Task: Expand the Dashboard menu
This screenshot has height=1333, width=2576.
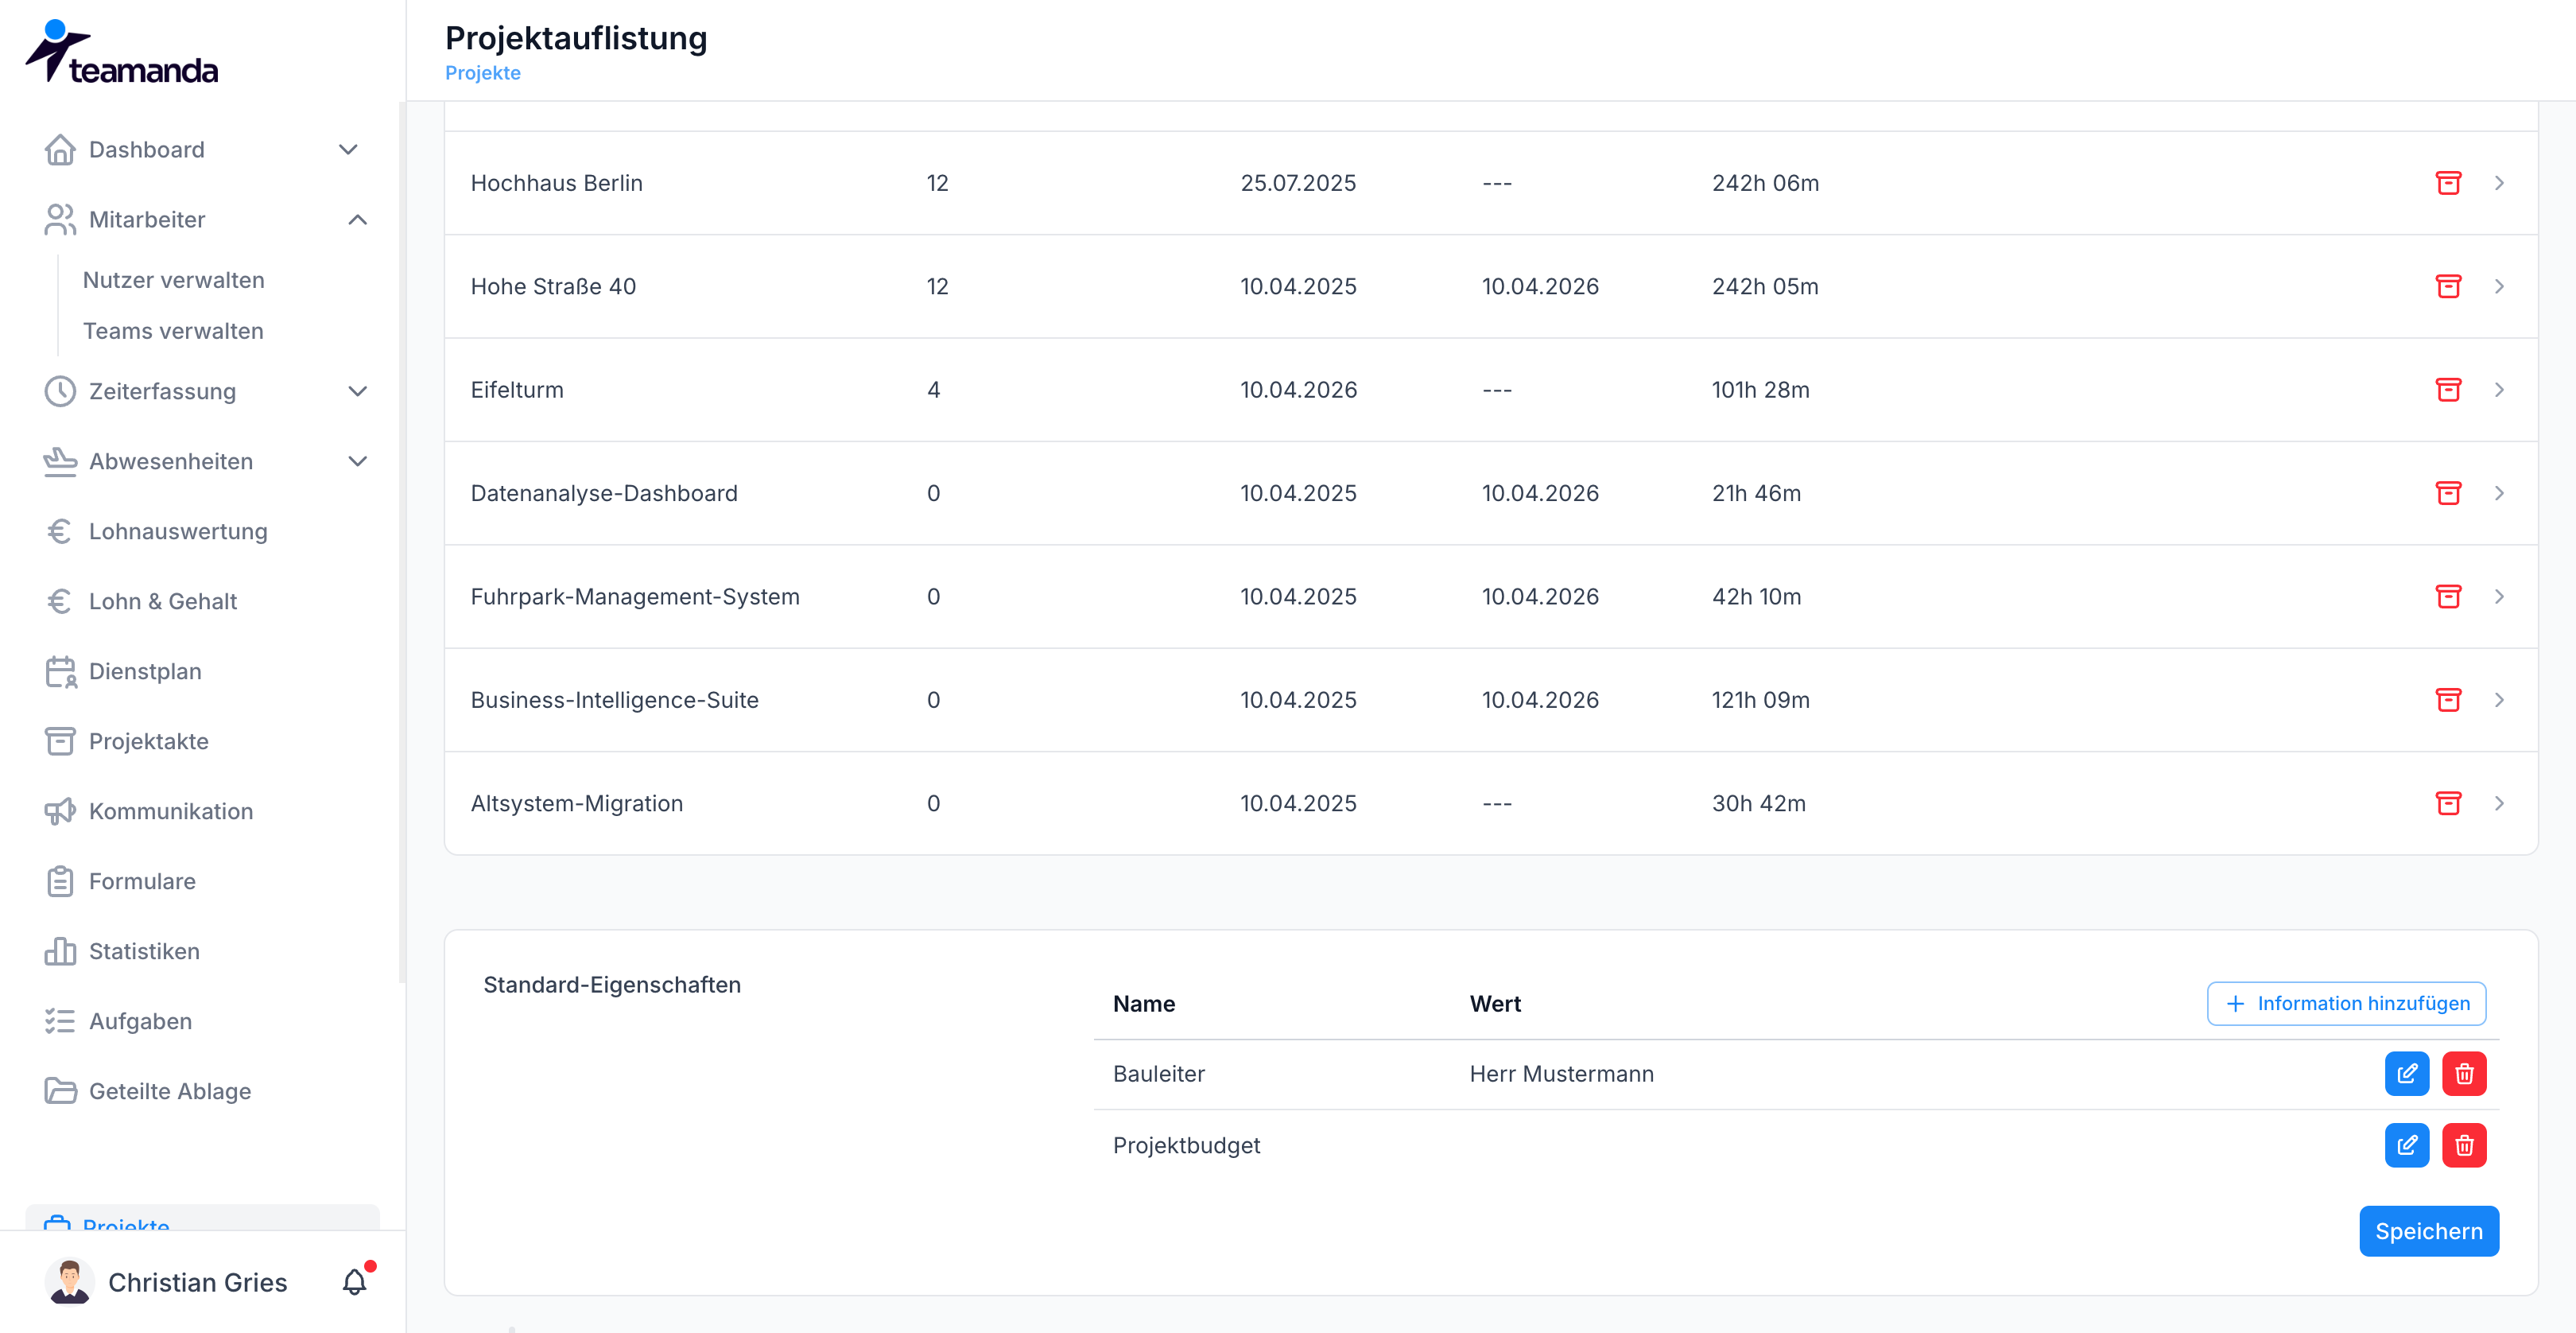Action: tap(348, 150)
